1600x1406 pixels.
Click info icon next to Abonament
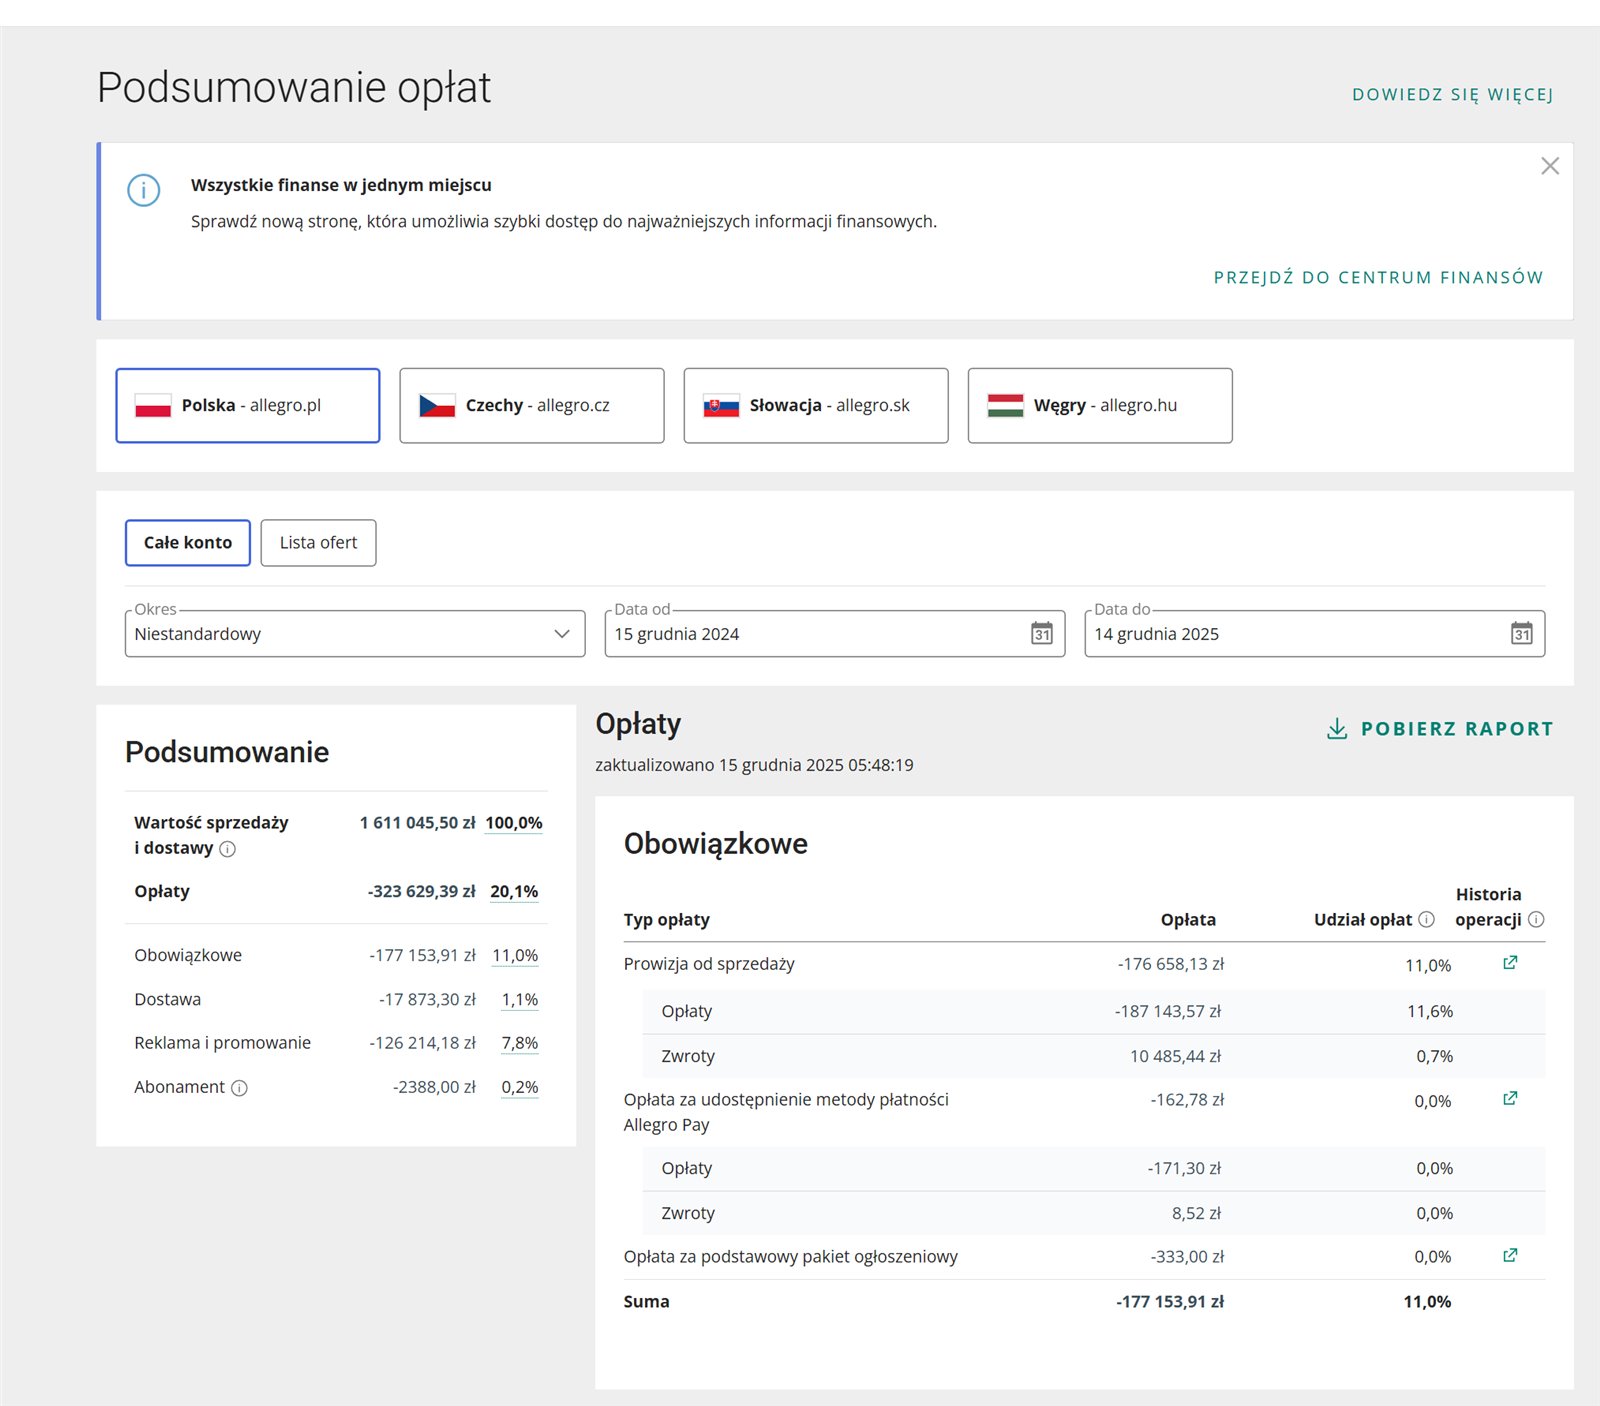(x=239, y=1088)
